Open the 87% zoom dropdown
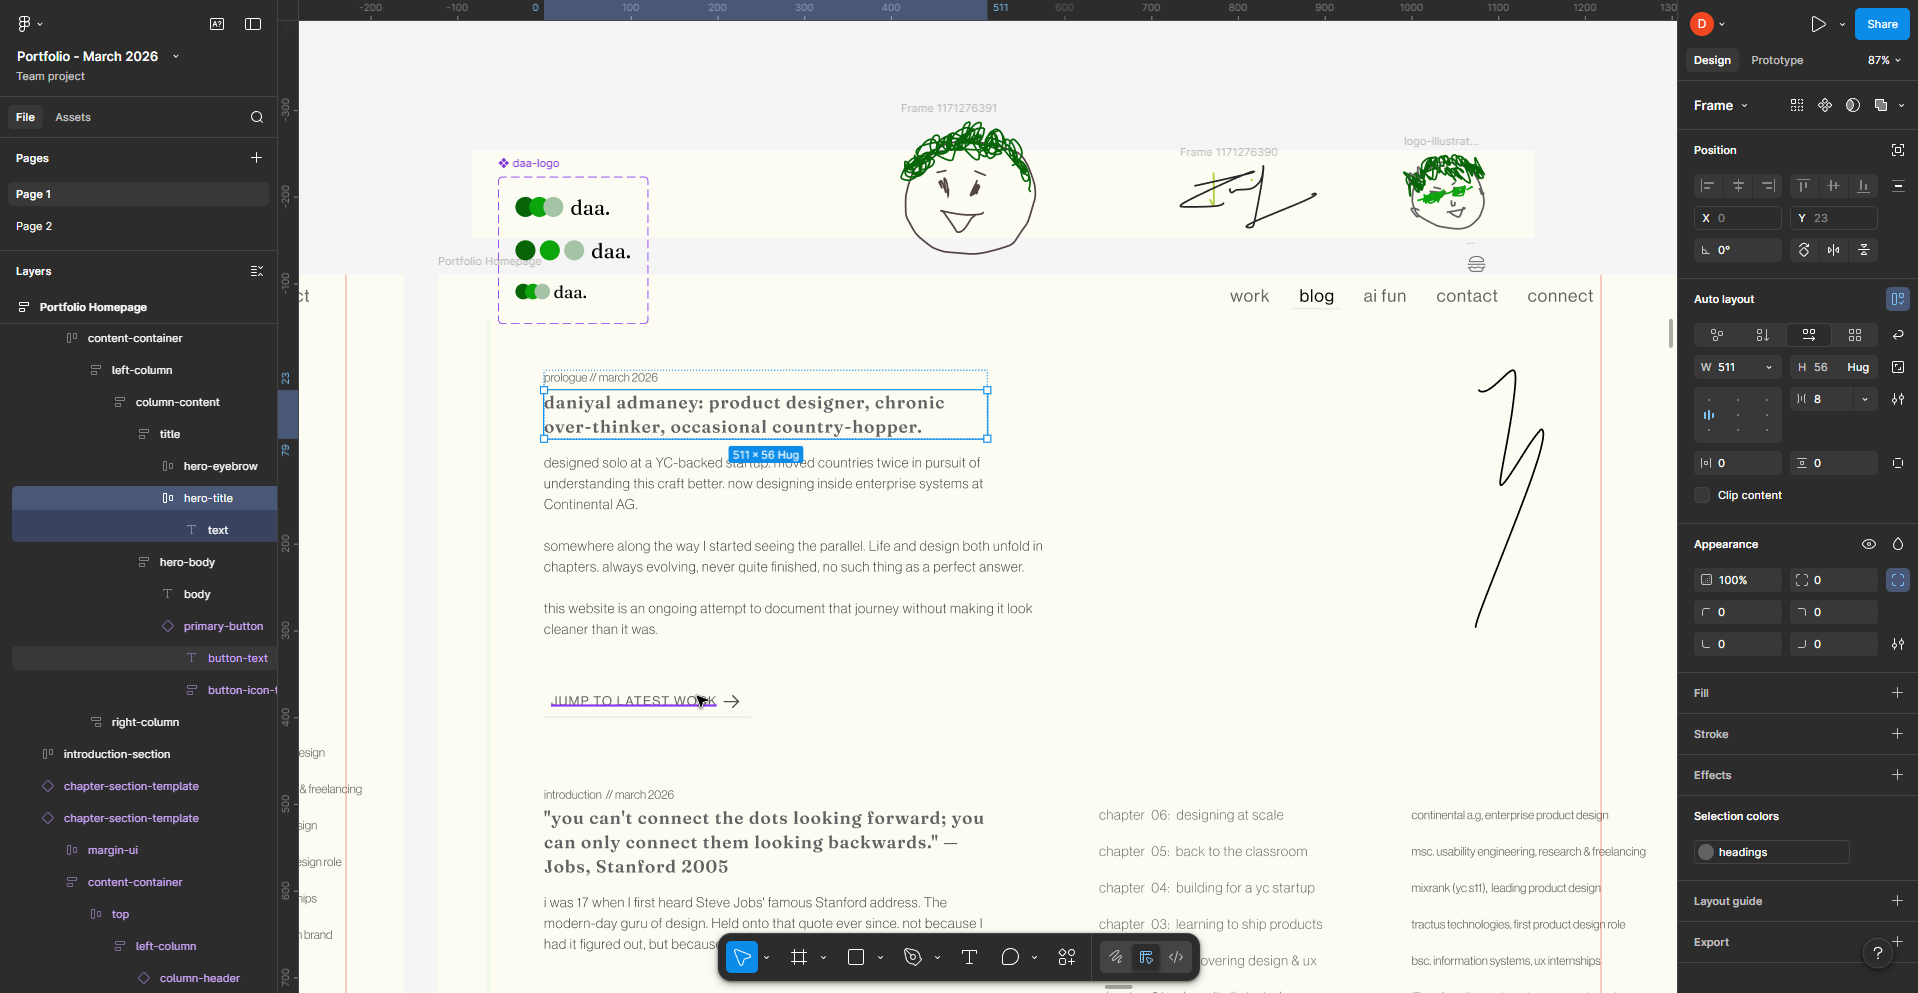The image size is (1918, 993). click(1881, 60)
